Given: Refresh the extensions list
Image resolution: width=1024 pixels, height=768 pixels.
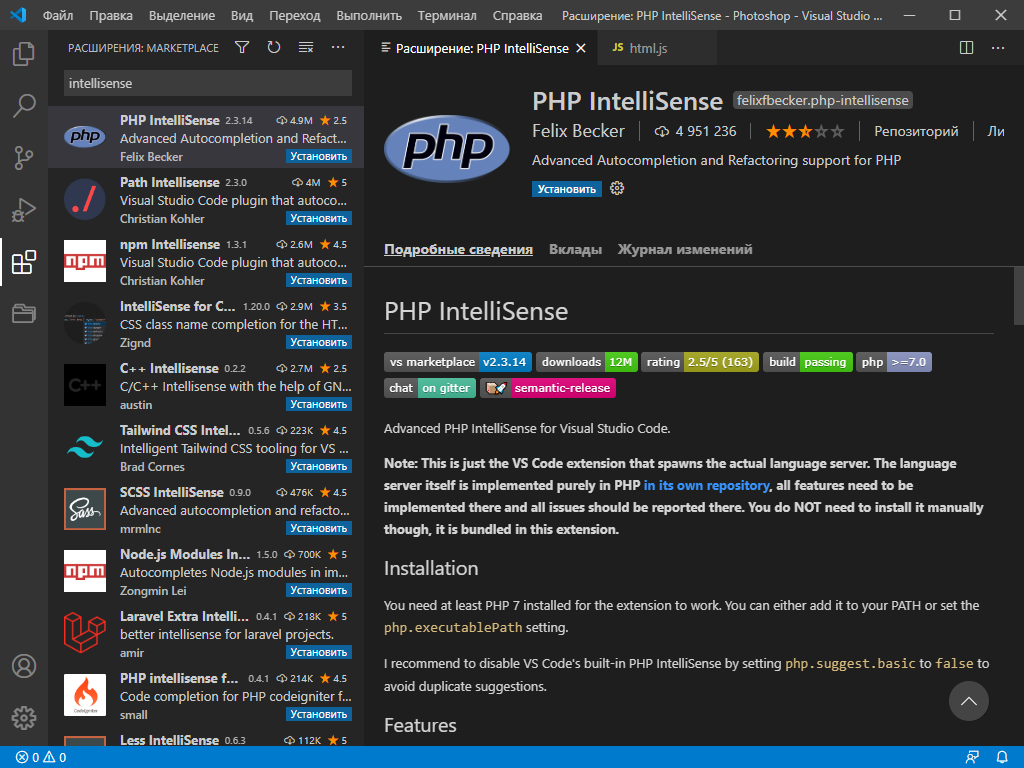Looking at the screenshot, I should [273, 47].
